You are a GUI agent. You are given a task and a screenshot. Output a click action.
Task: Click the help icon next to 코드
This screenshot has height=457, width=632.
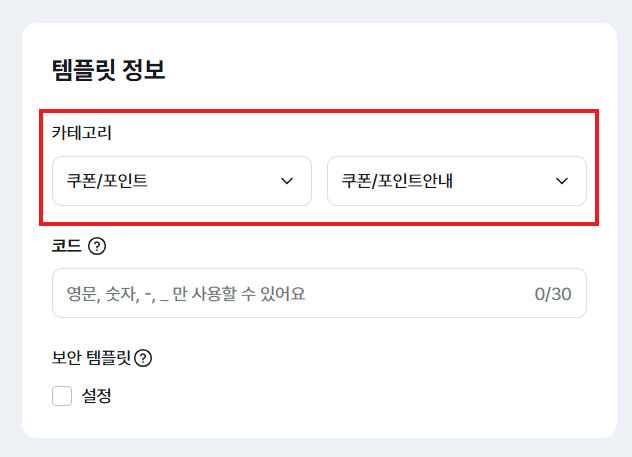tap(97, 246)
